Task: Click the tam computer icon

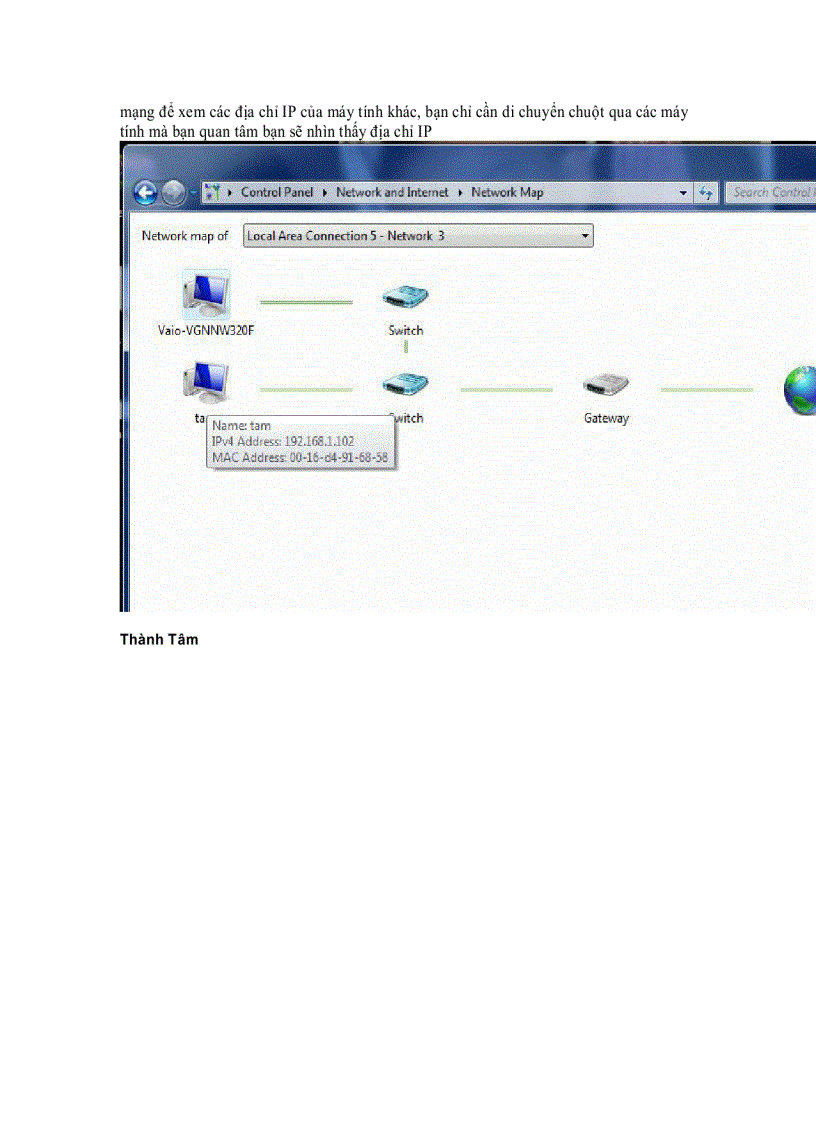Action: point(206,383)
